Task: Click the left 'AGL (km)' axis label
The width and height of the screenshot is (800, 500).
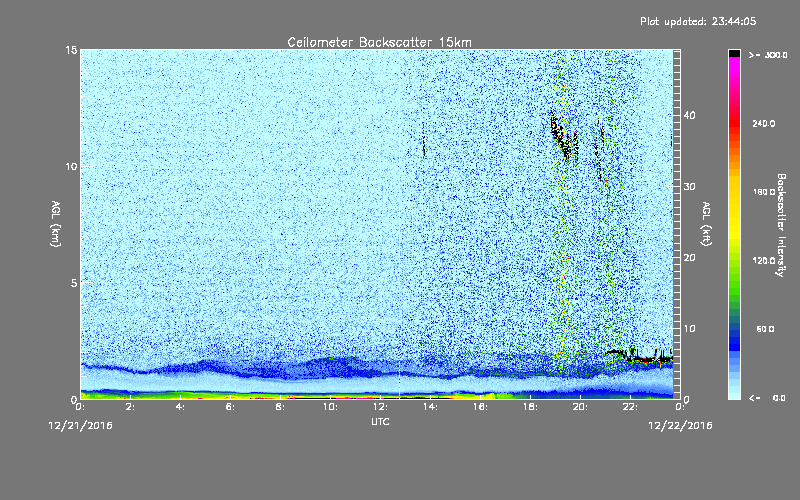Action: pyautogui.click(x=56, y=223)
